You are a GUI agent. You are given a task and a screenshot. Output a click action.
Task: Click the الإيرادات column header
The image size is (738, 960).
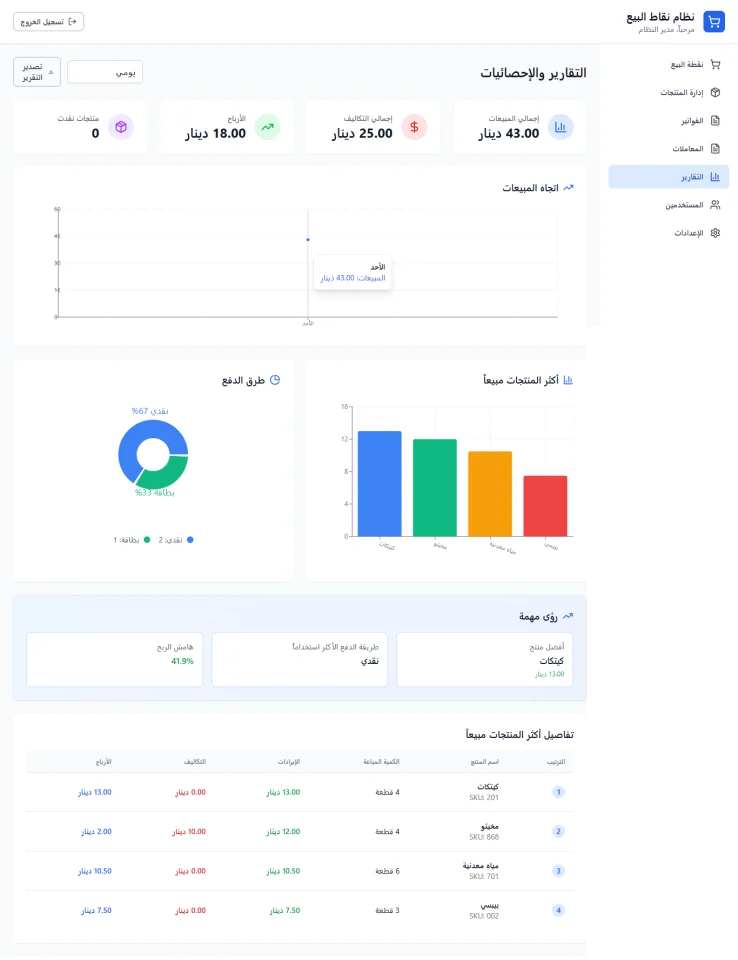(x=288, y=762)
